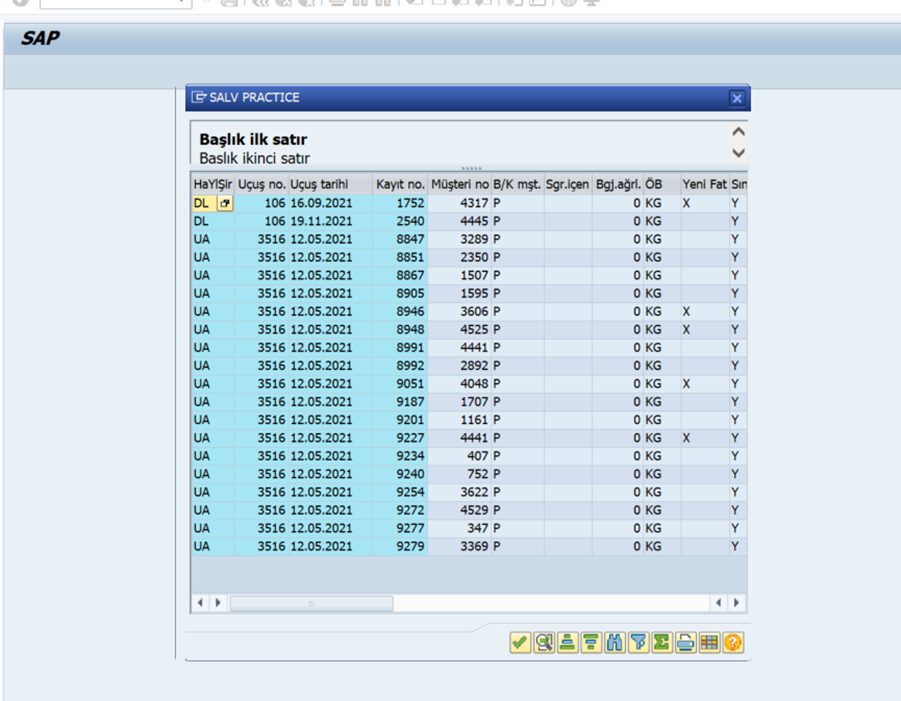Open the Details magnifier icon
Image resolution: width=901 pixels, height=701 pixels.
point(543,642)
